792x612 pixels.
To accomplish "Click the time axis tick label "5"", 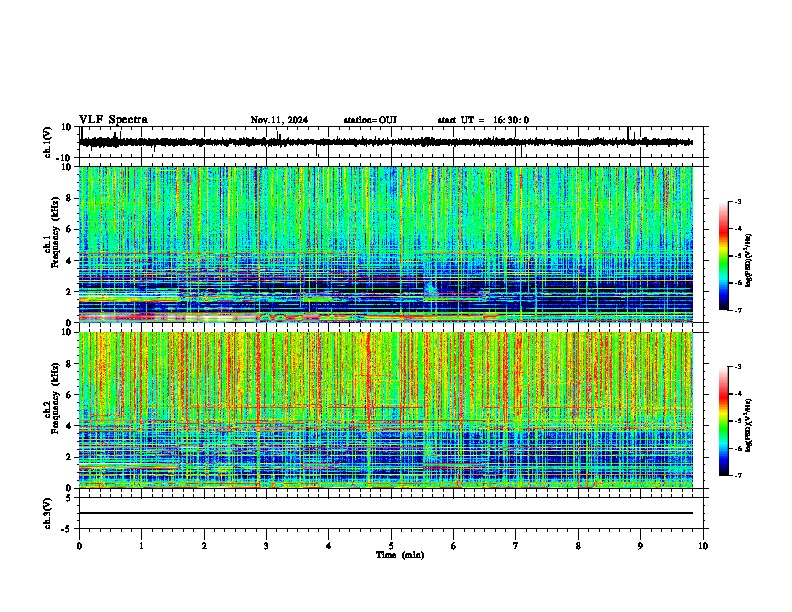I will 391,546.
